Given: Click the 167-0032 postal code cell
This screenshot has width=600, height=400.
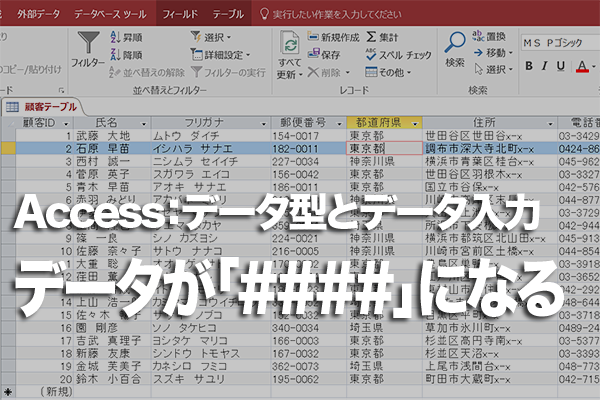Looking at the screenshot, I should 308,354.
